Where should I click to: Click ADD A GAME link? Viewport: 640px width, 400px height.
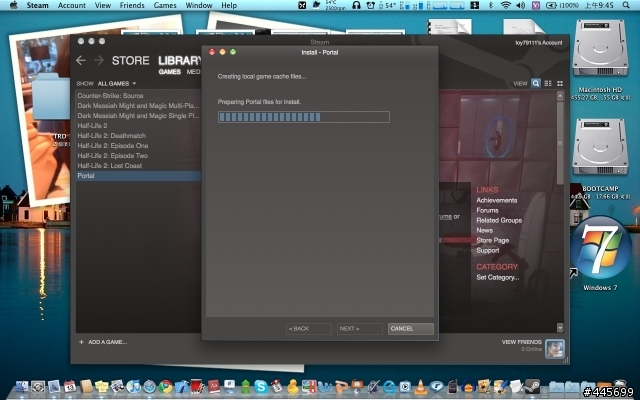(x=107, y=342)
